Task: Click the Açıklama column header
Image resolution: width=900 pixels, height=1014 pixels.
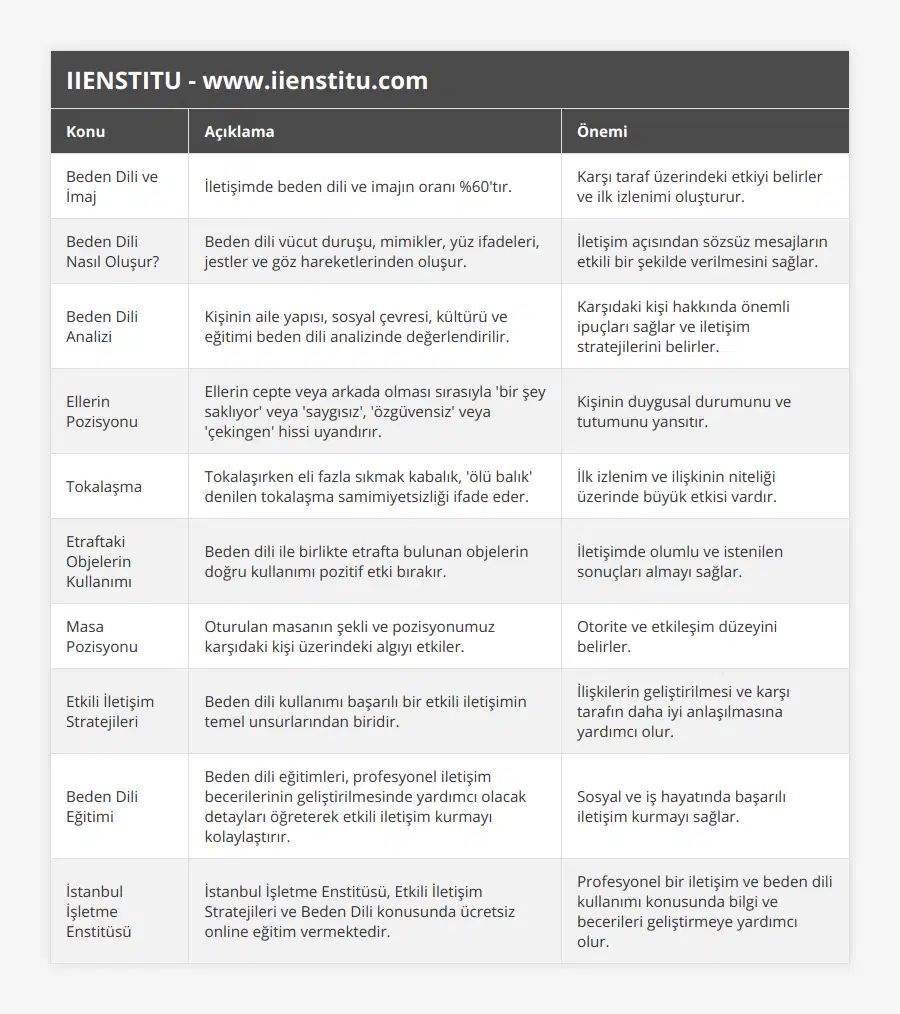Action: tap(239, 131)
